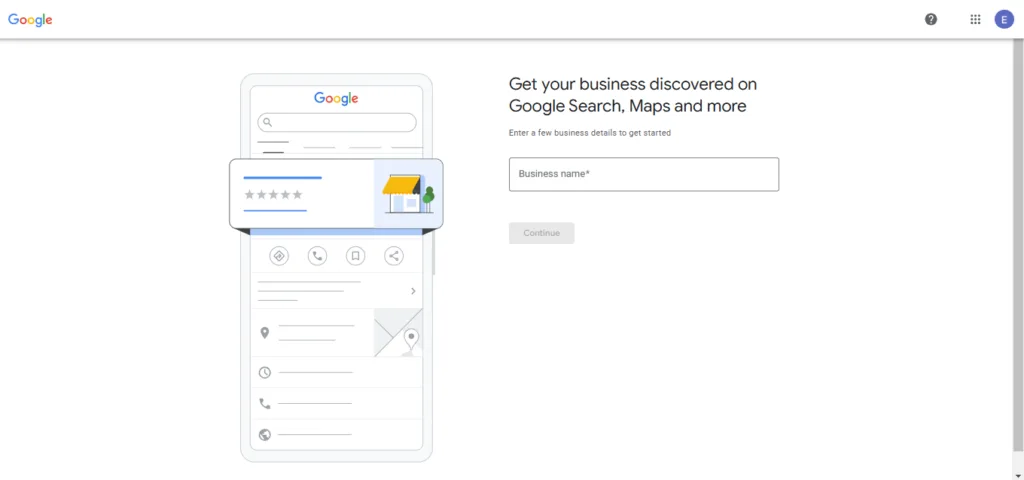Click the Continue button
Image resolution: width=1024 pixels, height=480 pixels.
pos(541,233)
